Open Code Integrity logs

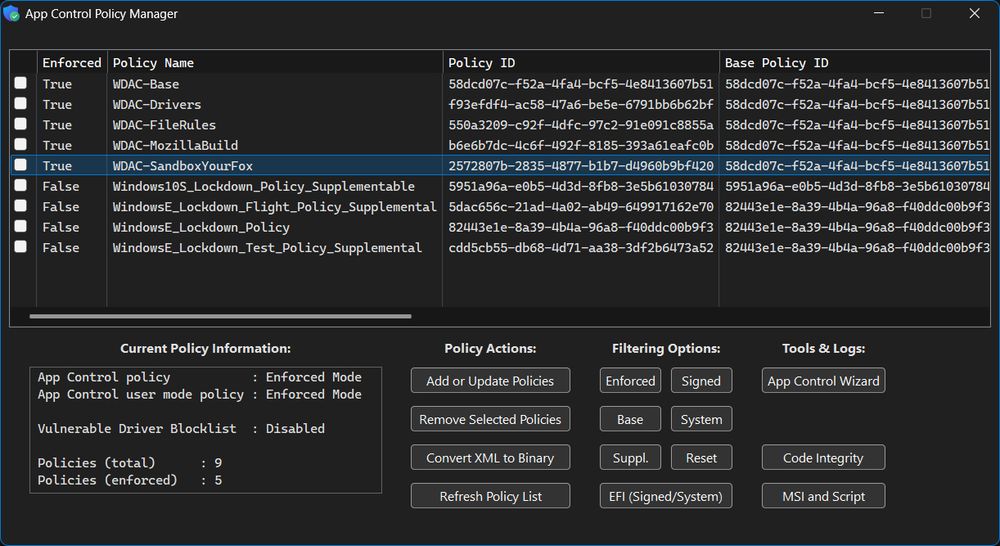coord(823,458)
